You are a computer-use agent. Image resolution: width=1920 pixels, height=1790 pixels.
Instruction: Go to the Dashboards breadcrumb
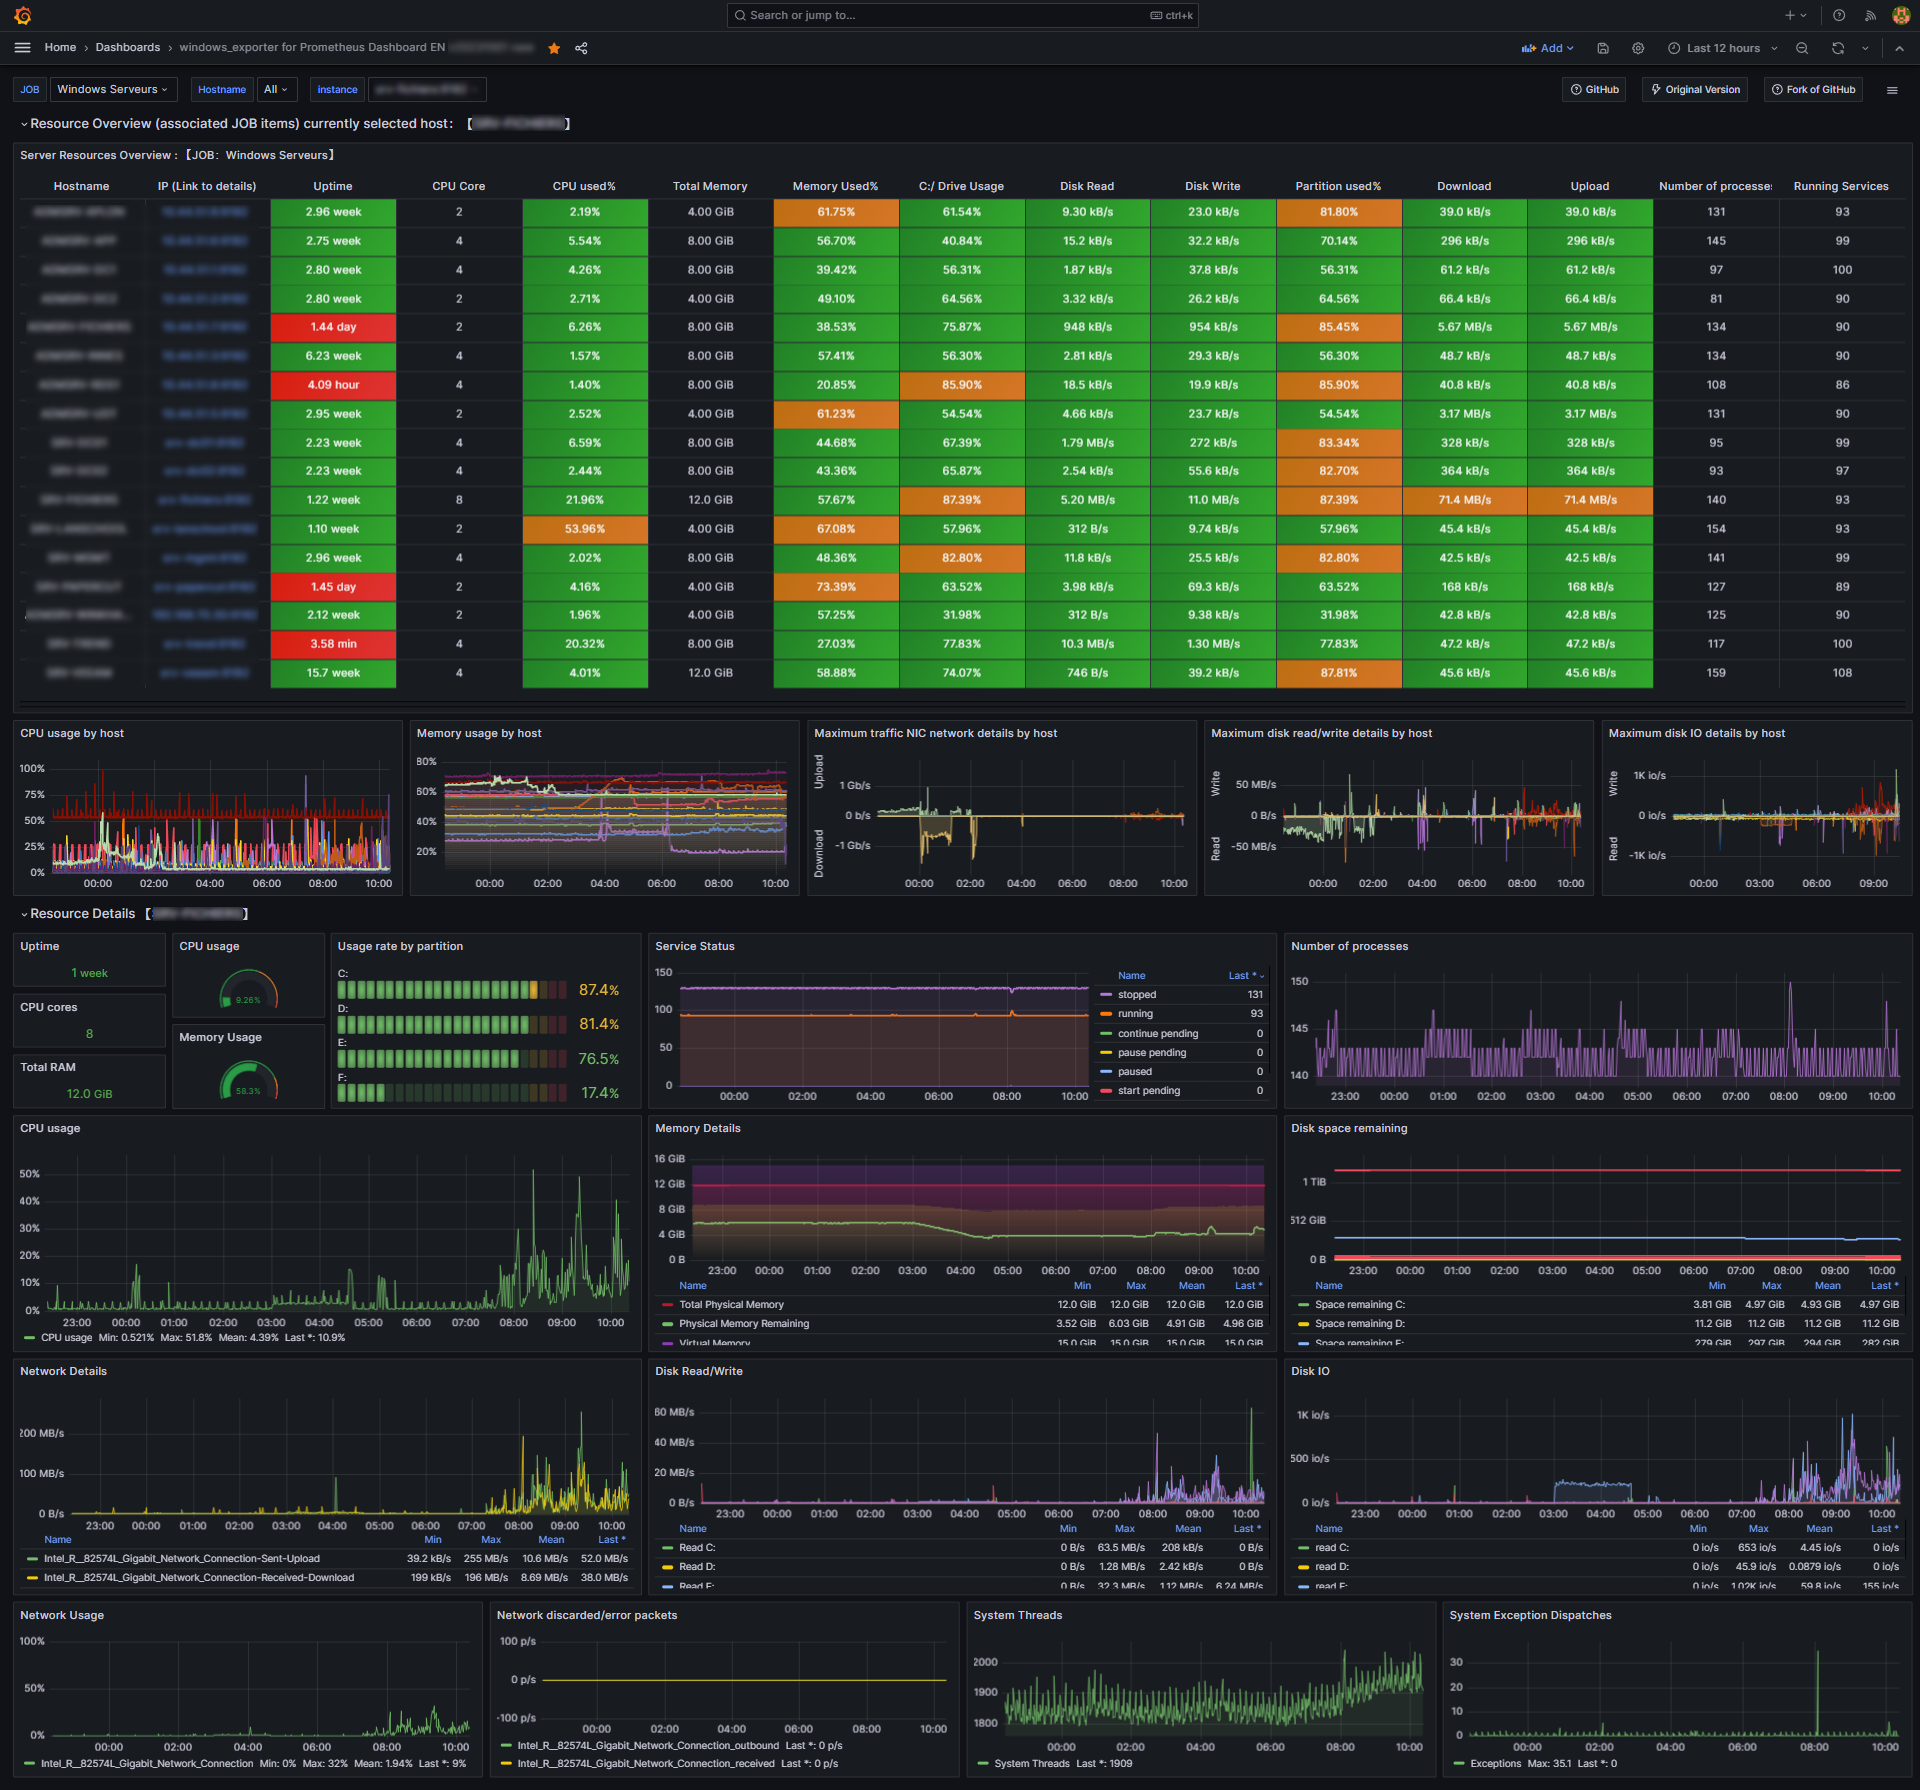[x=128, y=48]
